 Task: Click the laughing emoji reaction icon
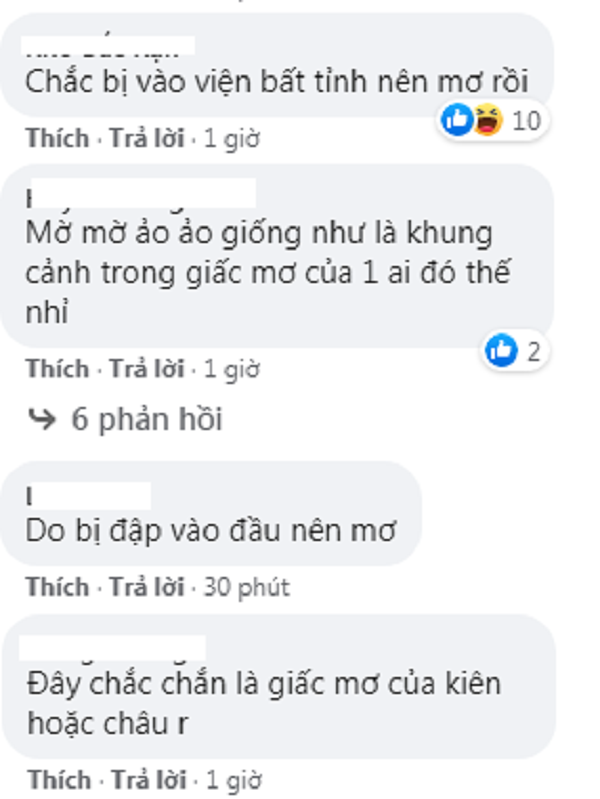pyautogui.click(x=488, y=120)
